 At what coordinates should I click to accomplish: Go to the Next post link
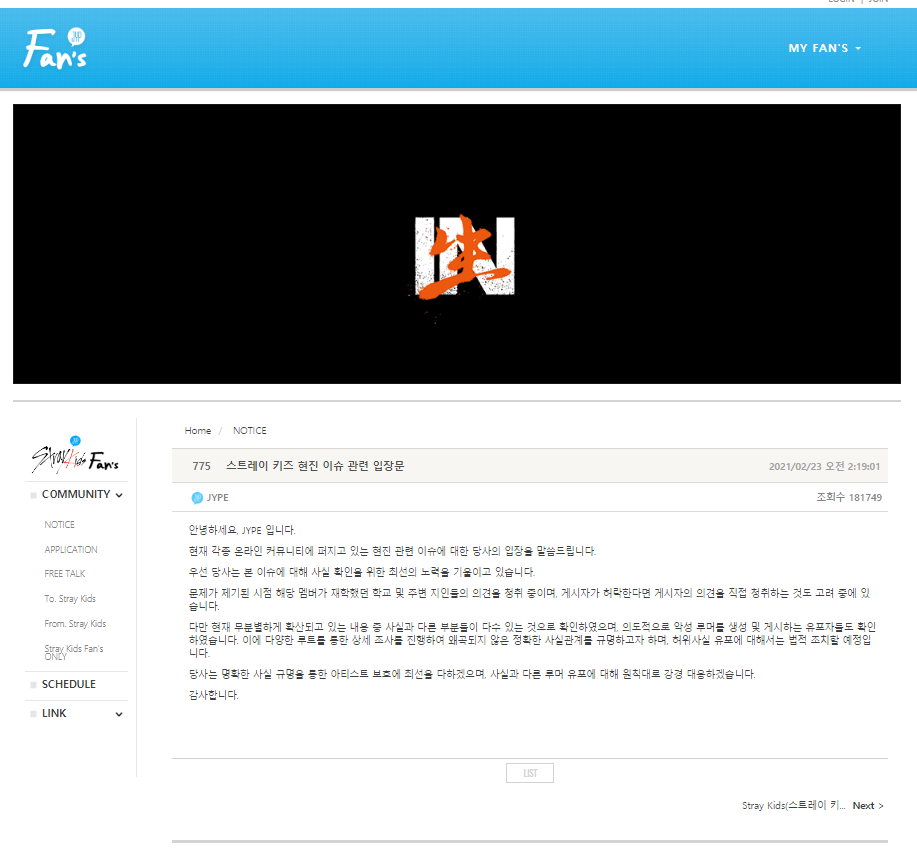(868, 806)
